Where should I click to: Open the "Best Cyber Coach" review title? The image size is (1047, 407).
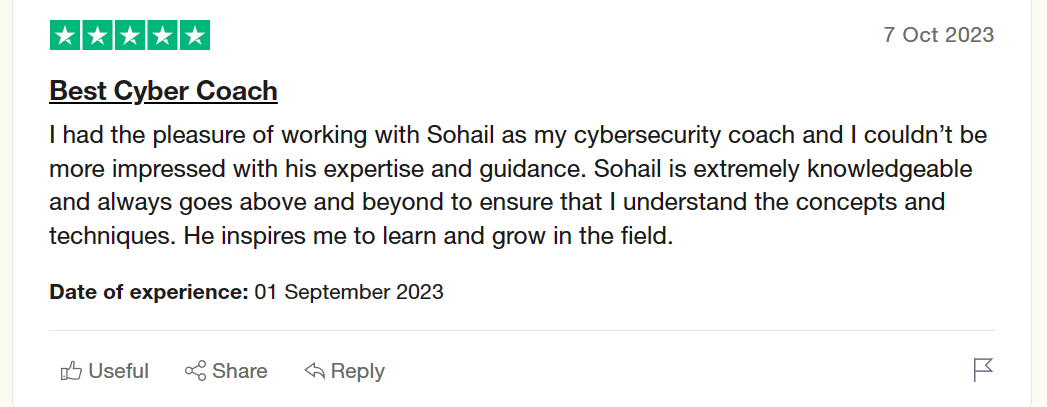click(163, 91)
